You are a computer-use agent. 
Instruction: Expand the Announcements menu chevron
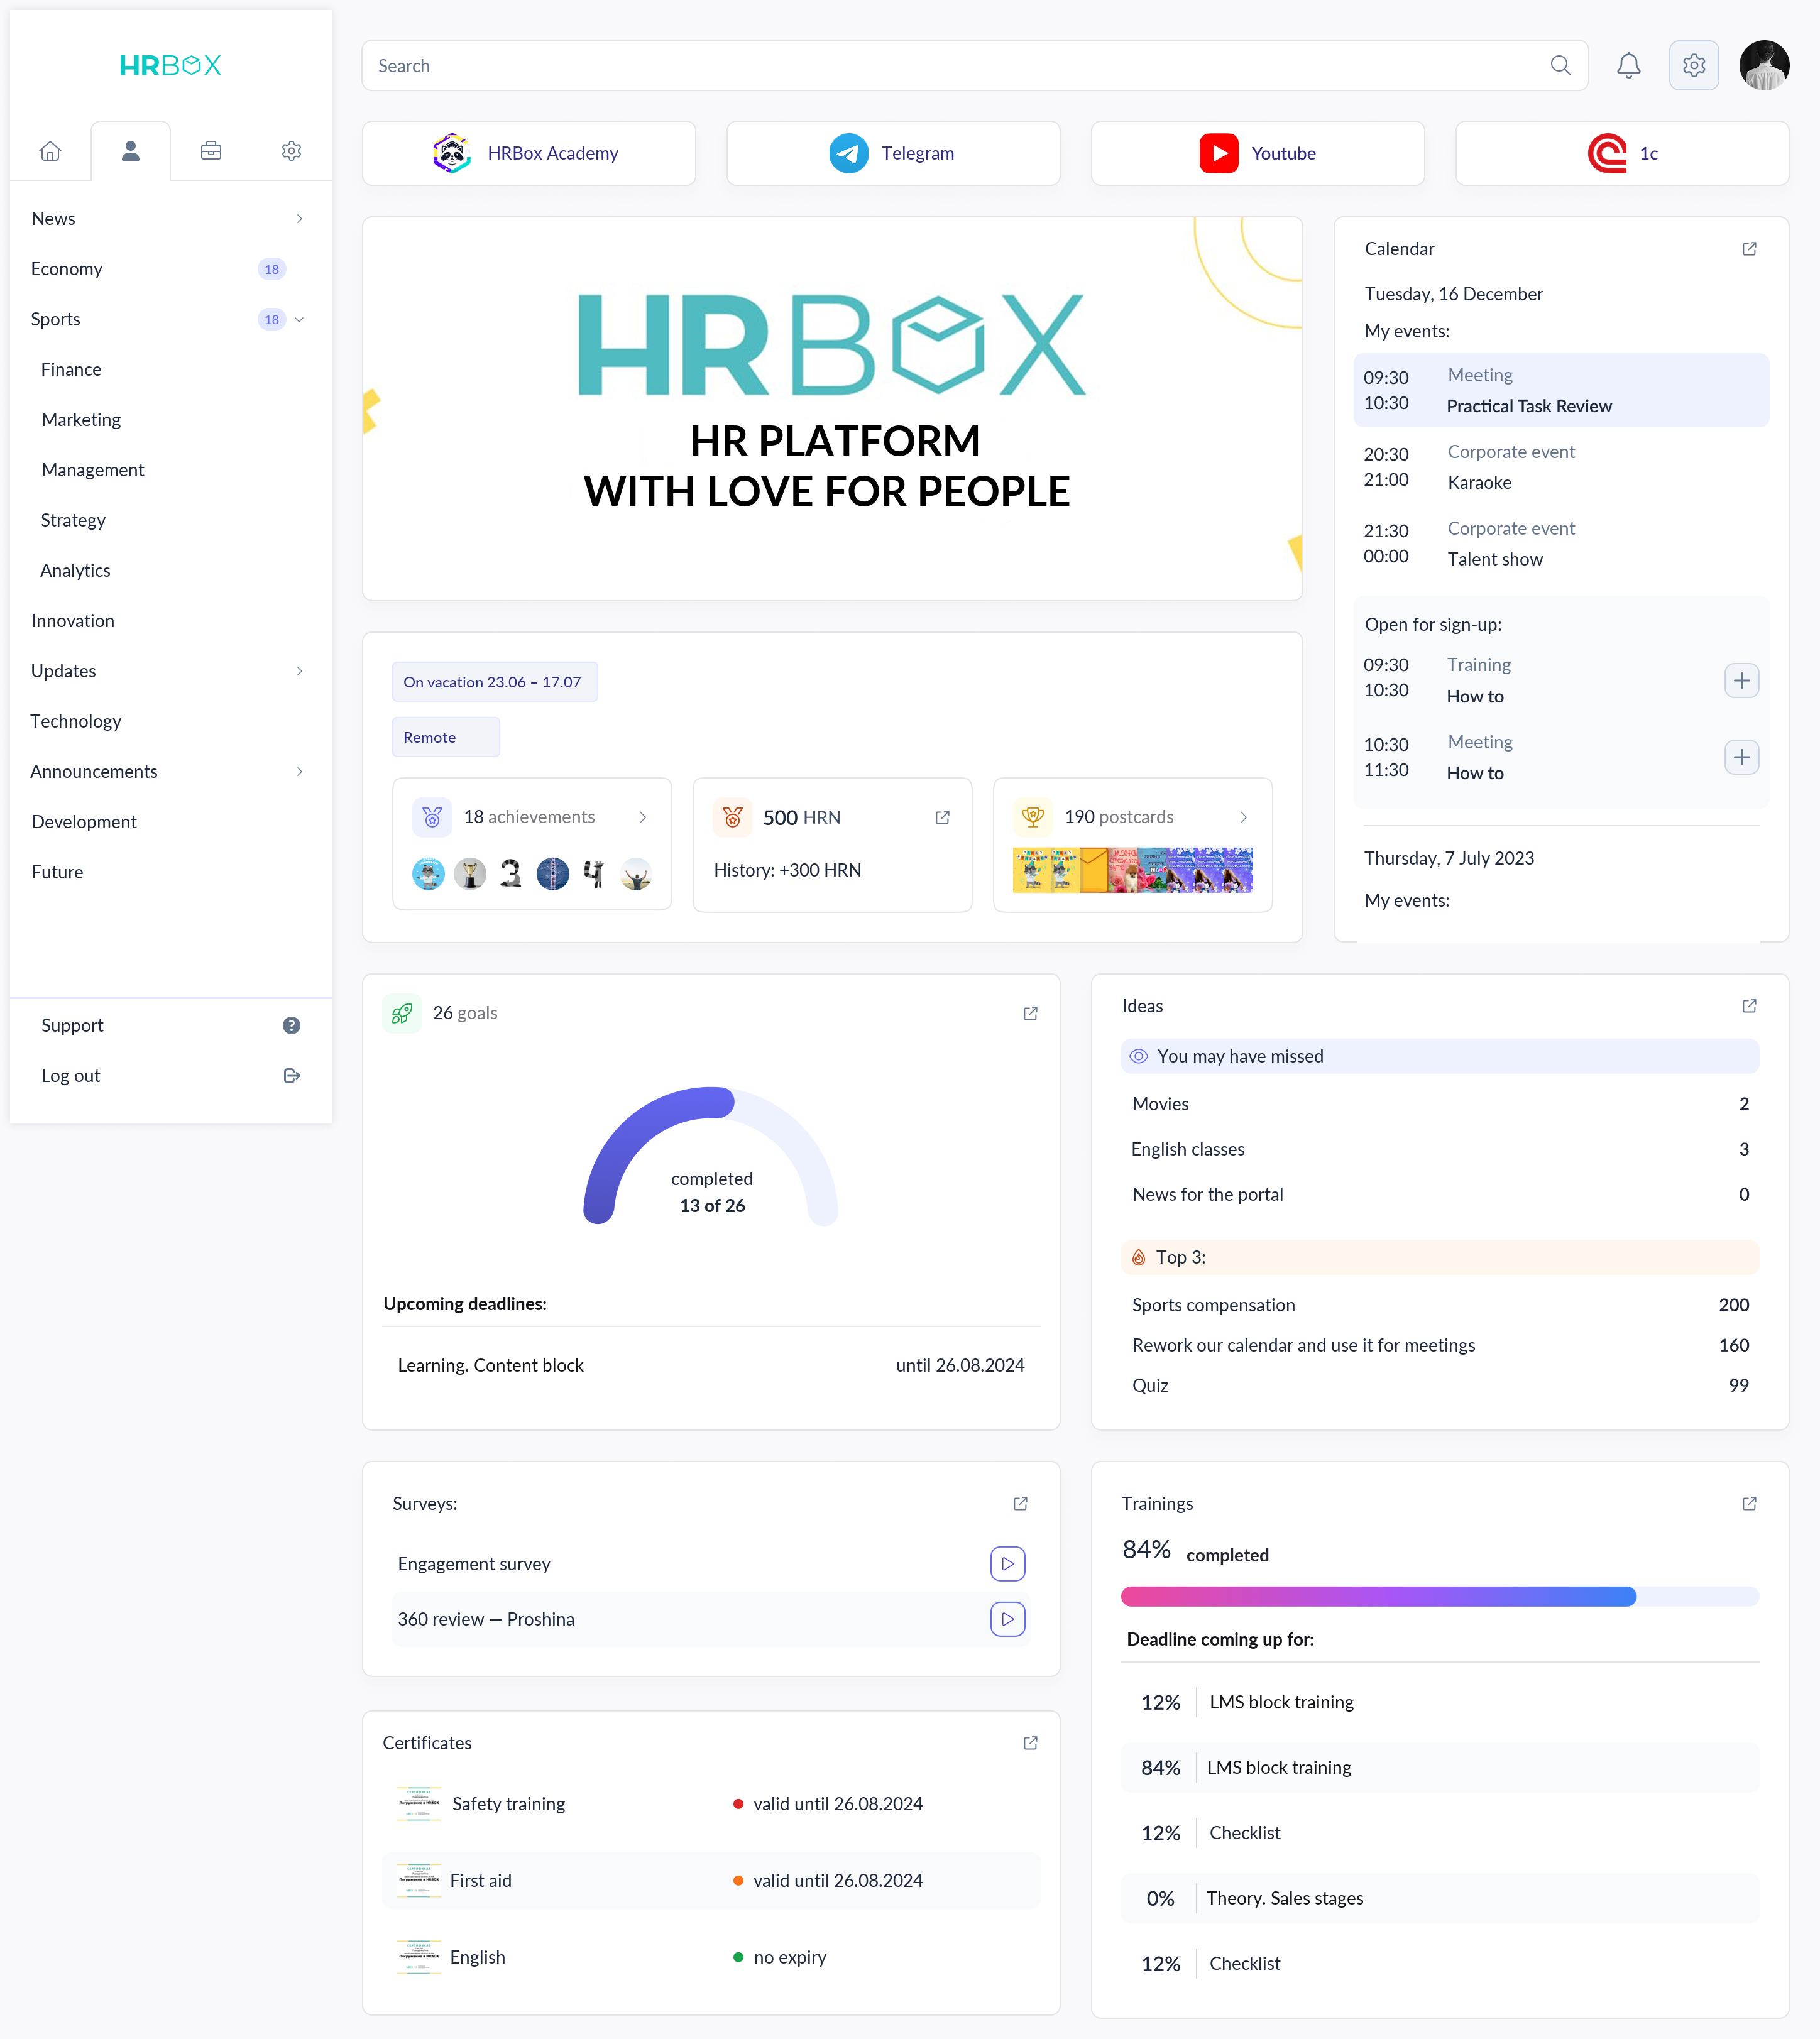[x=299, y=772]
